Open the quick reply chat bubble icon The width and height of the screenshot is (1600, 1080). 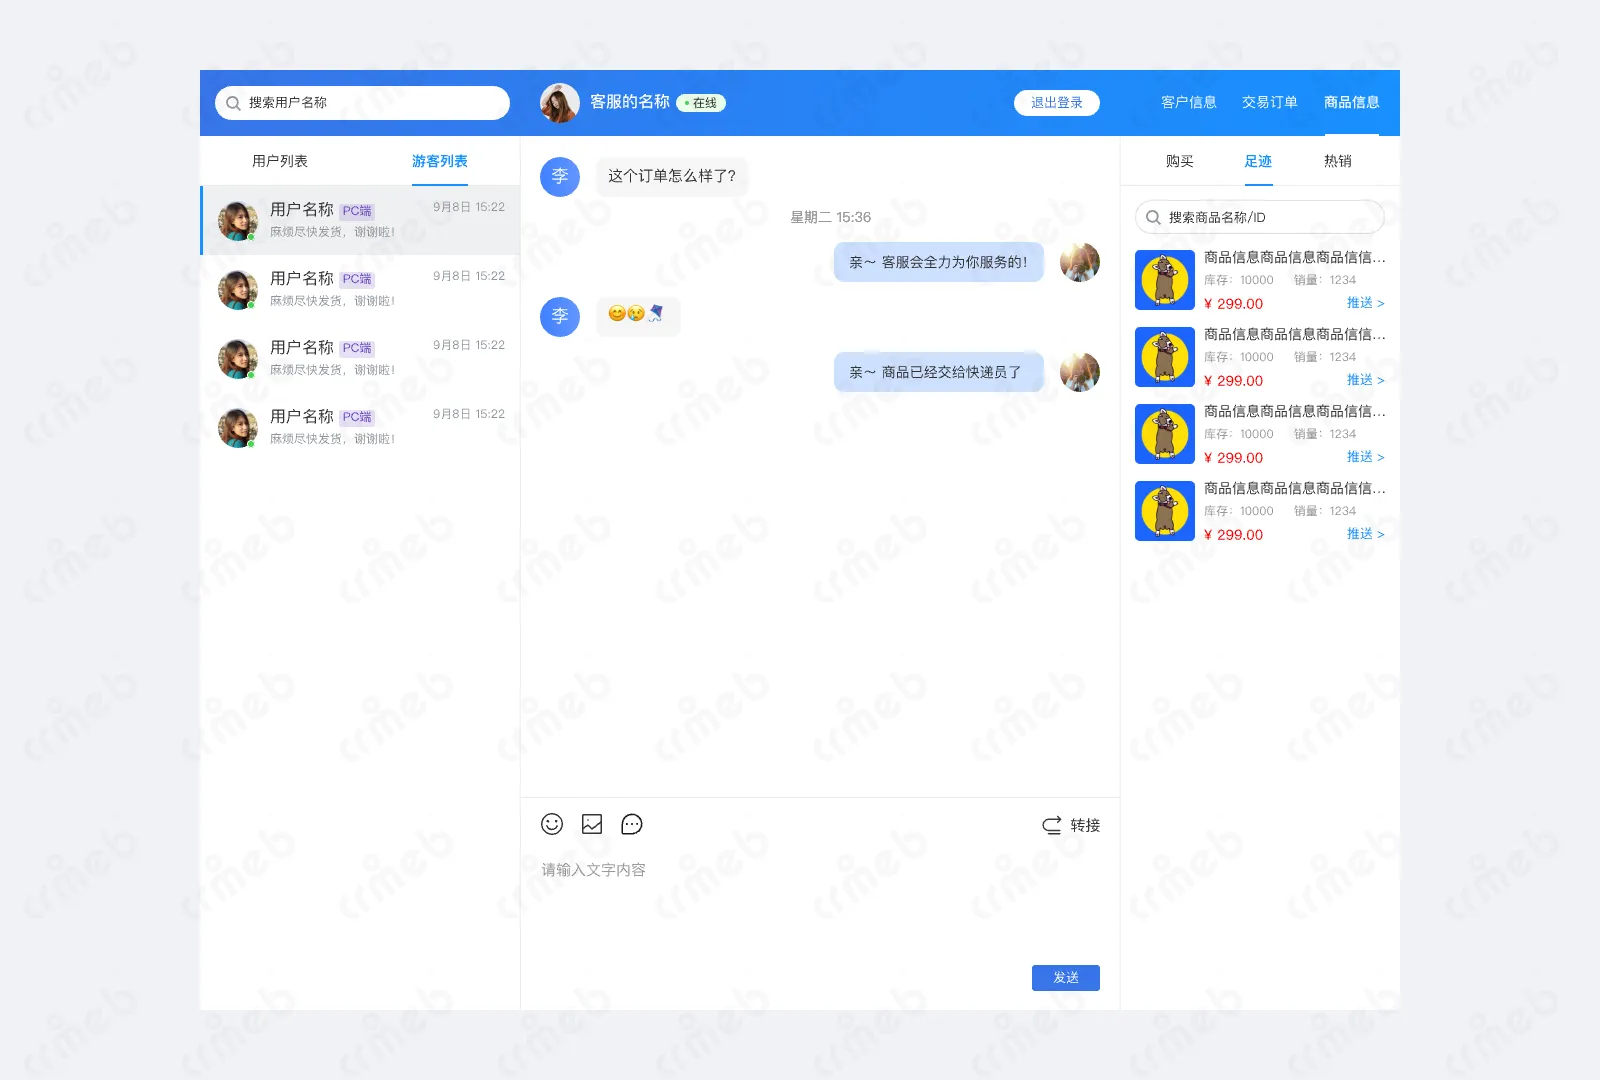(x=632, y=824)
